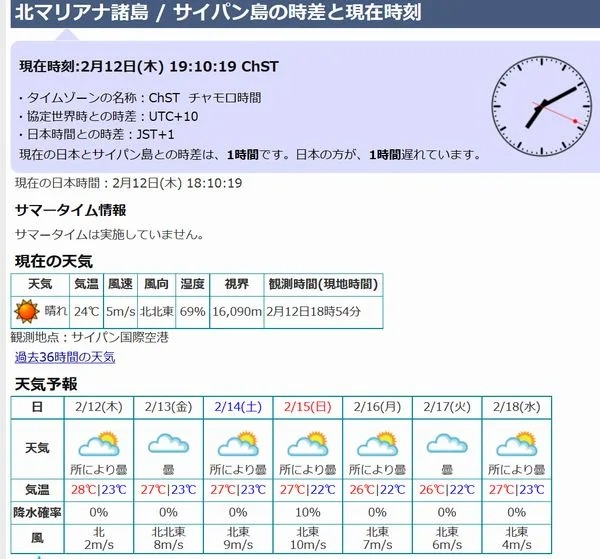
Task: Click the 28℃|23℃ temperature cell for 2/12
Action: coord(98,490)
